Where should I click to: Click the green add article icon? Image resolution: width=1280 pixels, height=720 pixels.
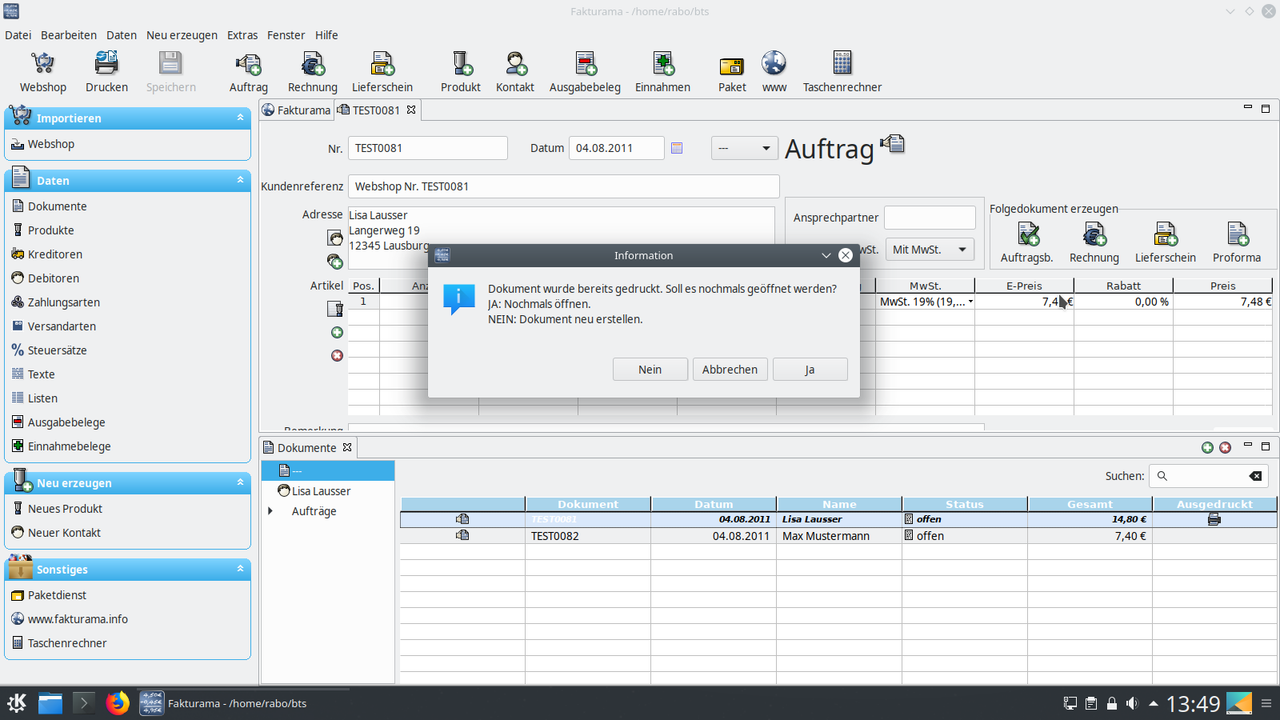(x=337, y=332)
